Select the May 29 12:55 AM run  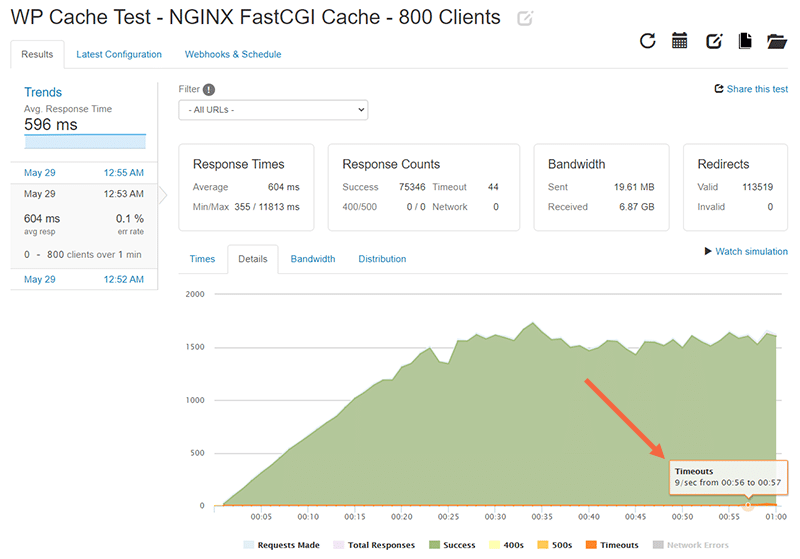[84, 172]
